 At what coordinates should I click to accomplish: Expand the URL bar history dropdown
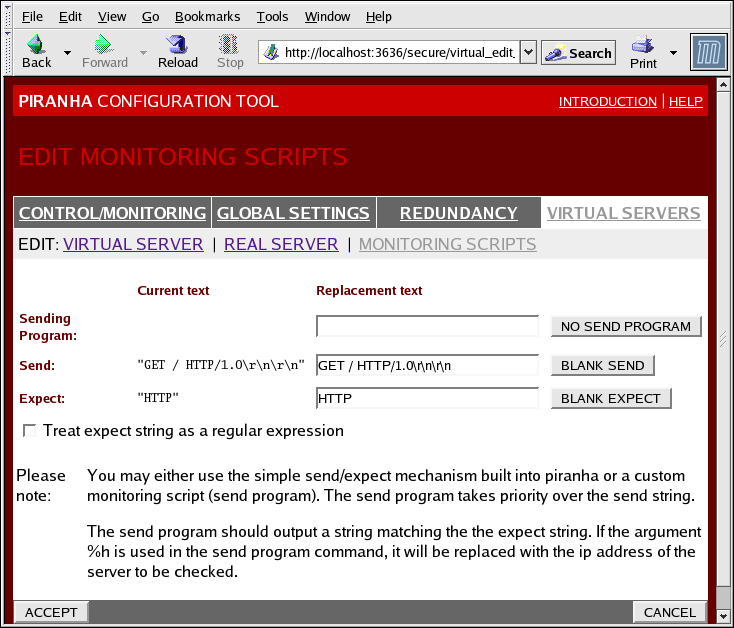[529, 53]
